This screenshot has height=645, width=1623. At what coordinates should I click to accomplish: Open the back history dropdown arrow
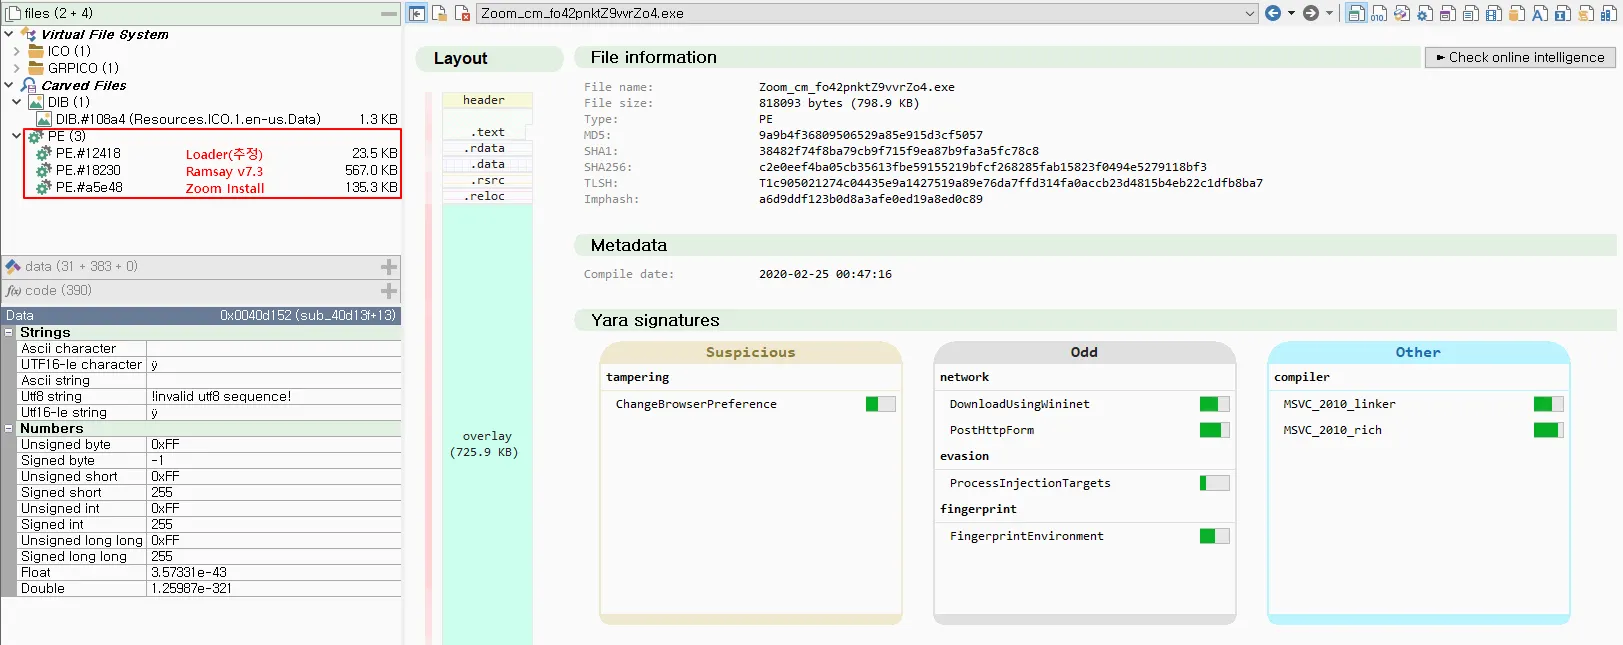(1291, 13)
